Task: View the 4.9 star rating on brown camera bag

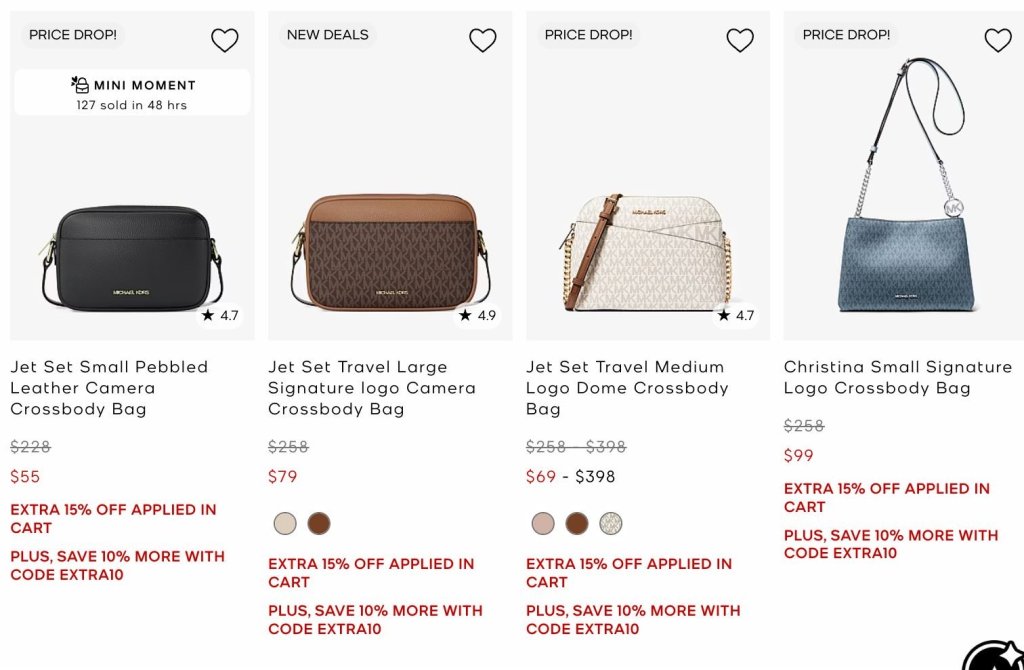Action: pos(477,315)
